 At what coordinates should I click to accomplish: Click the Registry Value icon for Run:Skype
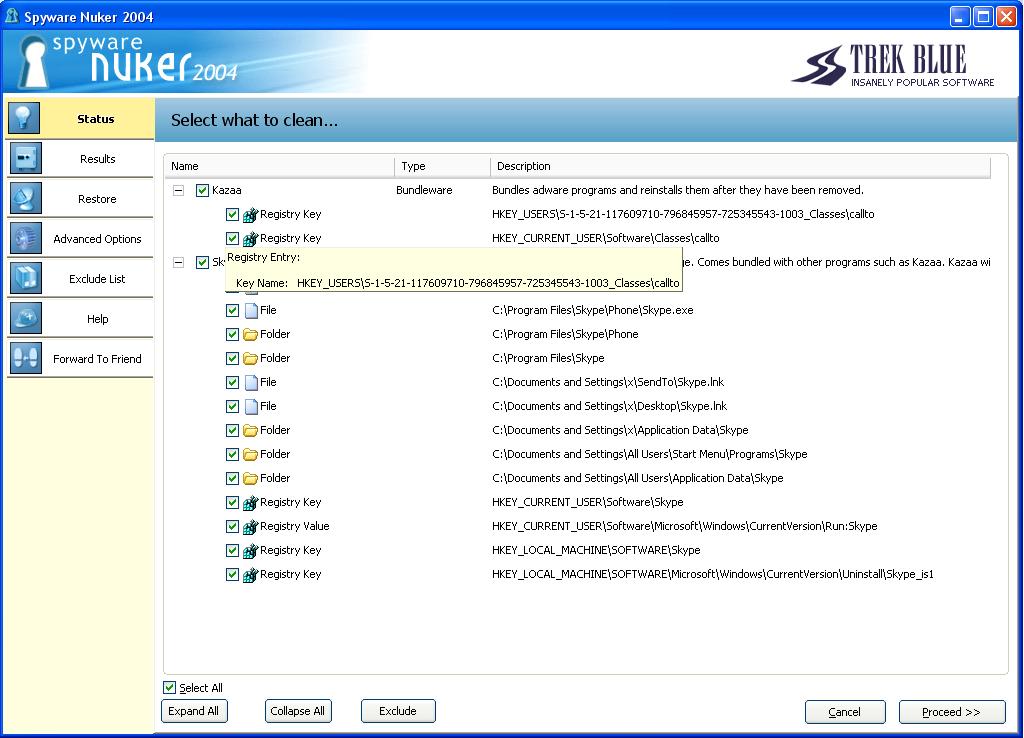(251, 526)
